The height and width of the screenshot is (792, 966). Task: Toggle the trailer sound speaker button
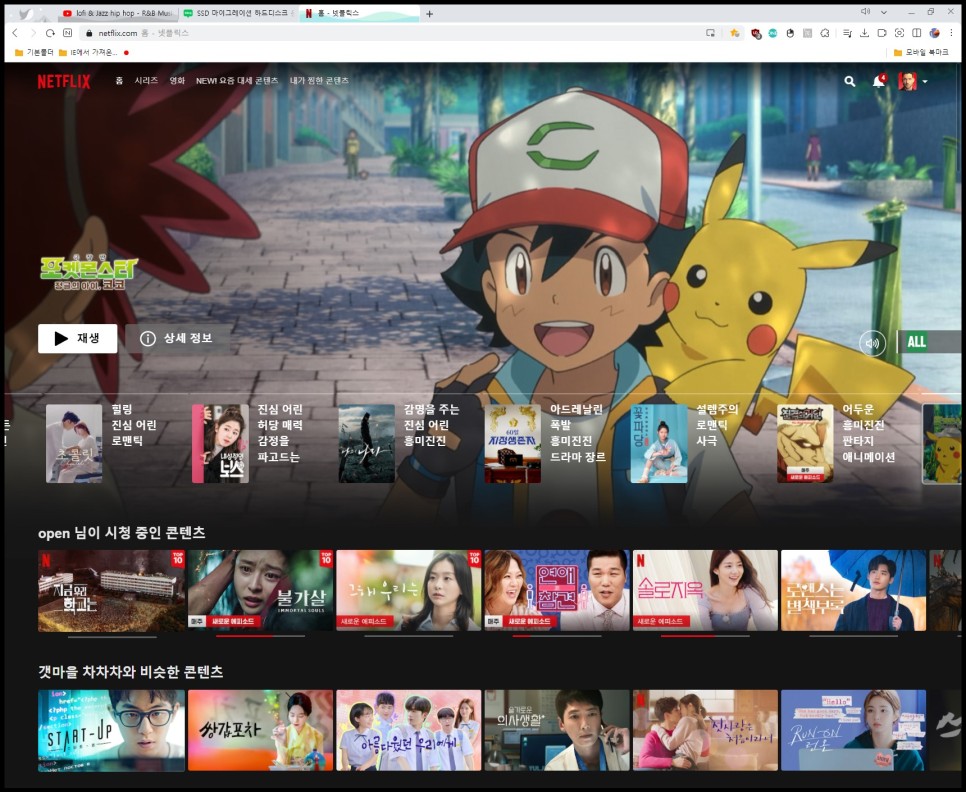(x=872, y=343)
